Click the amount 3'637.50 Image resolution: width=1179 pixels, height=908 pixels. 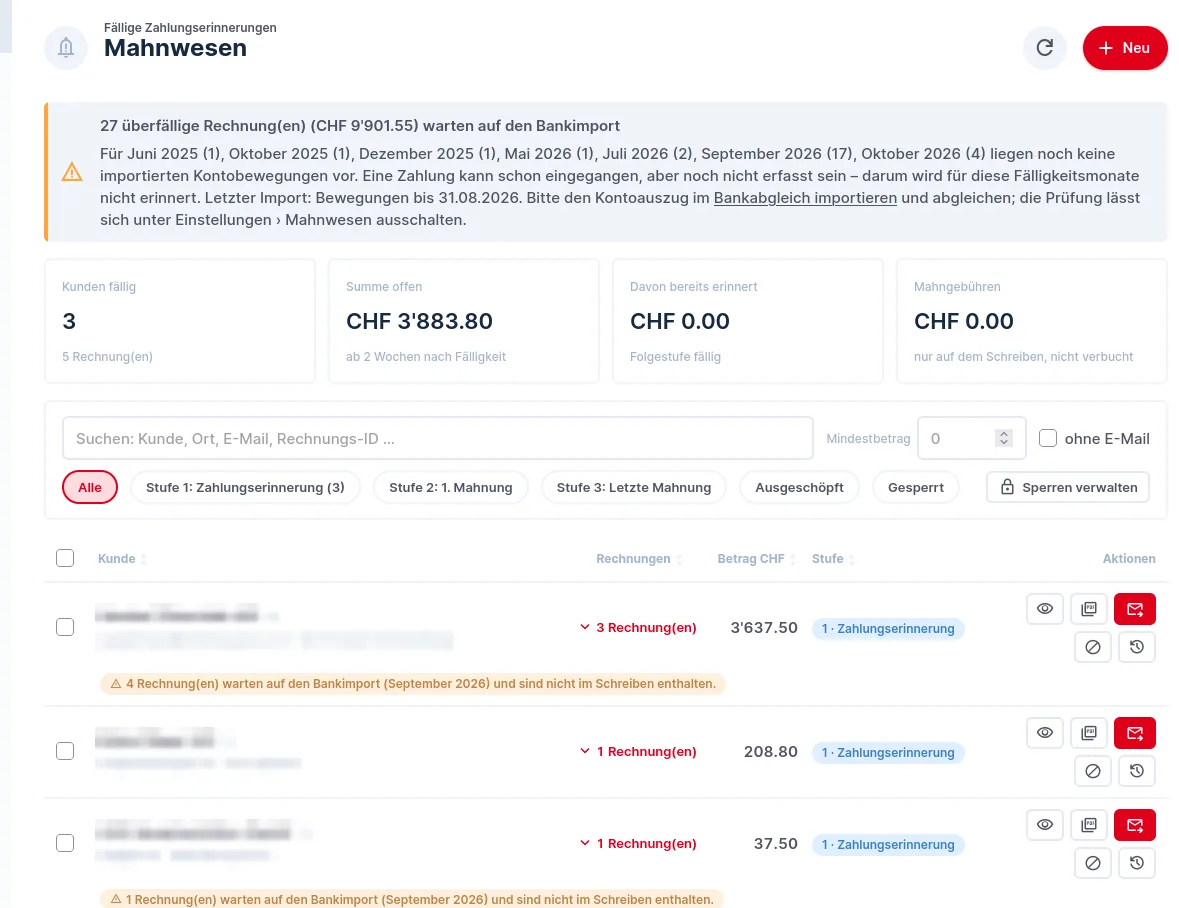point(764,628)
